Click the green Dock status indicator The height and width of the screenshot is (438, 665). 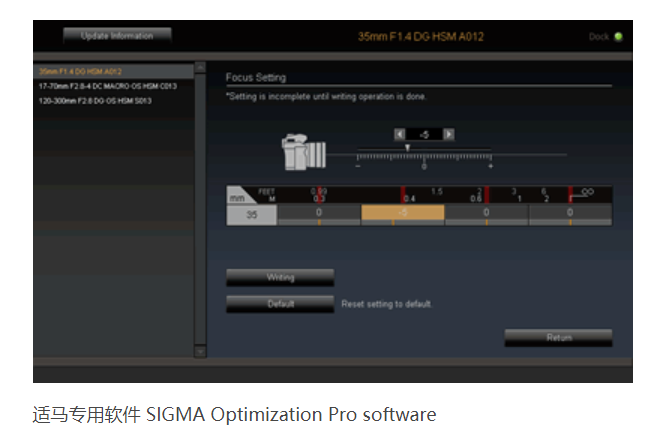click(x=618, y=36)
